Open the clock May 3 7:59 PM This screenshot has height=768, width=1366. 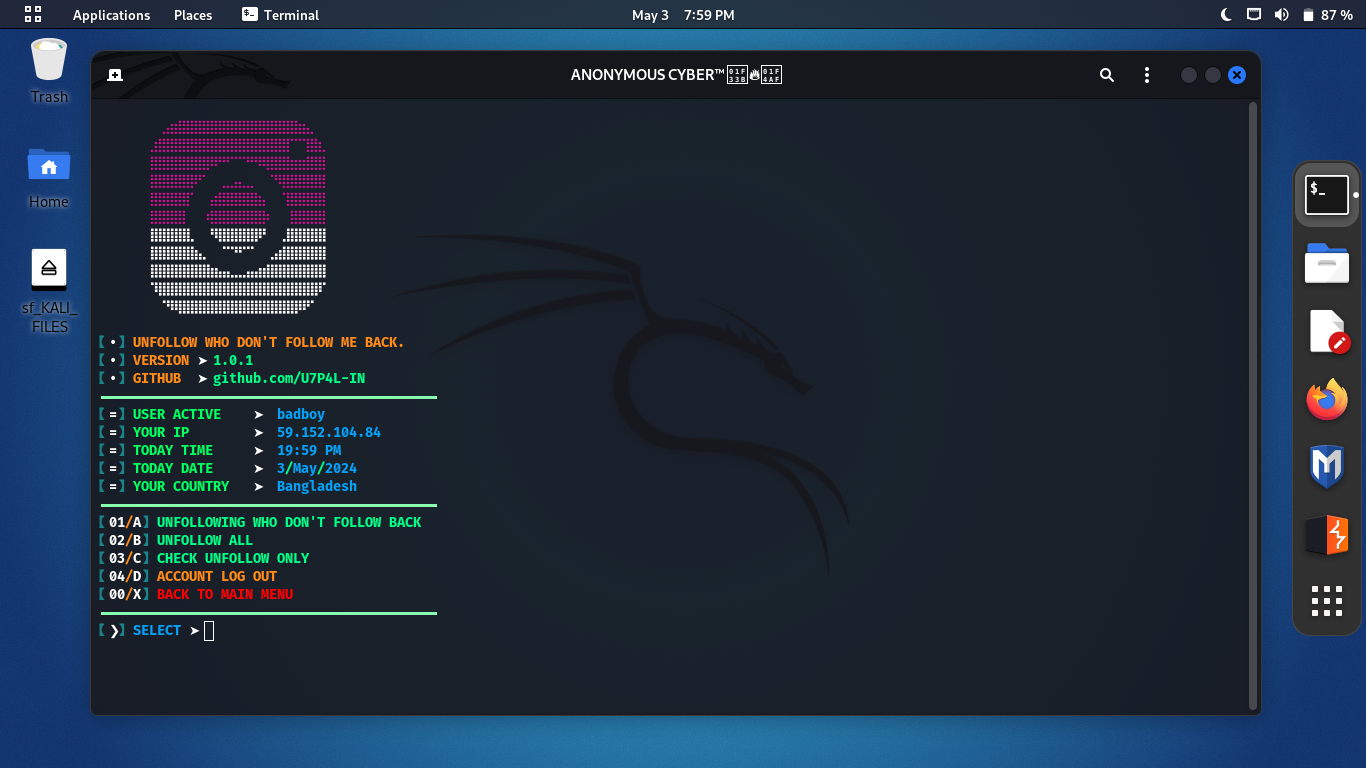[683, 15]
